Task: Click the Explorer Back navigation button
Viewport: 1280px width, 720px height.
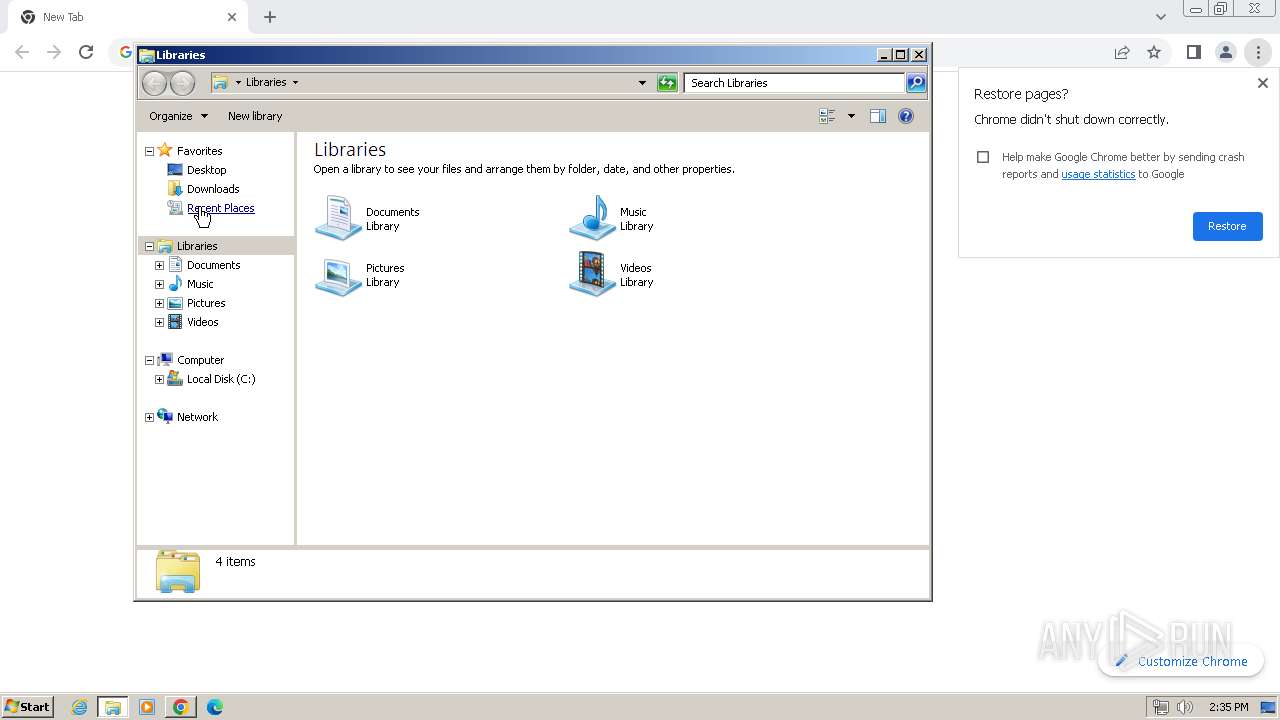Action: click(x=154, y=83)
